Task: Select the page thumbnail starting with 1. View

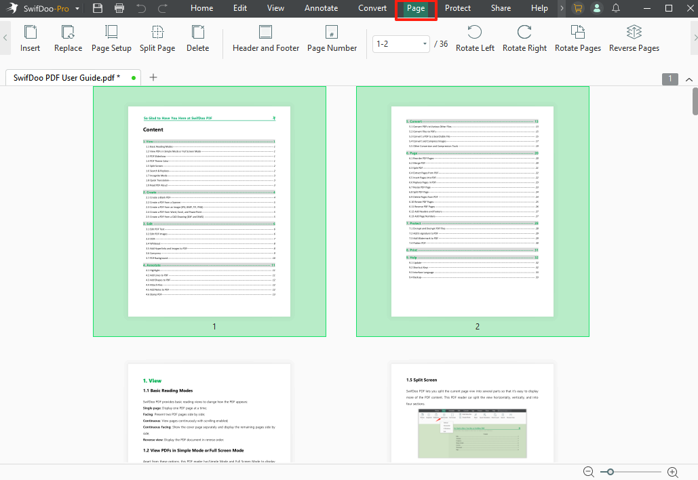Action: (209, 413)
